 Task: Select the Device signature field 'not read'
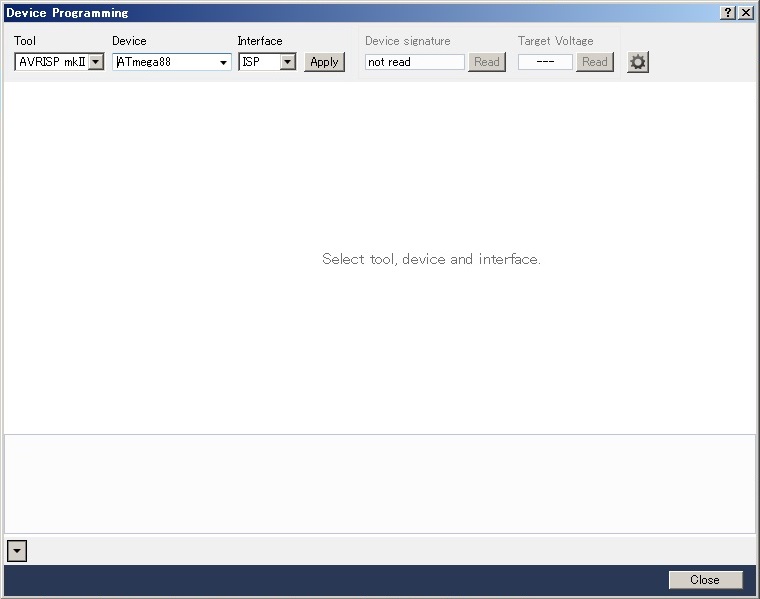tap(414, 62)
